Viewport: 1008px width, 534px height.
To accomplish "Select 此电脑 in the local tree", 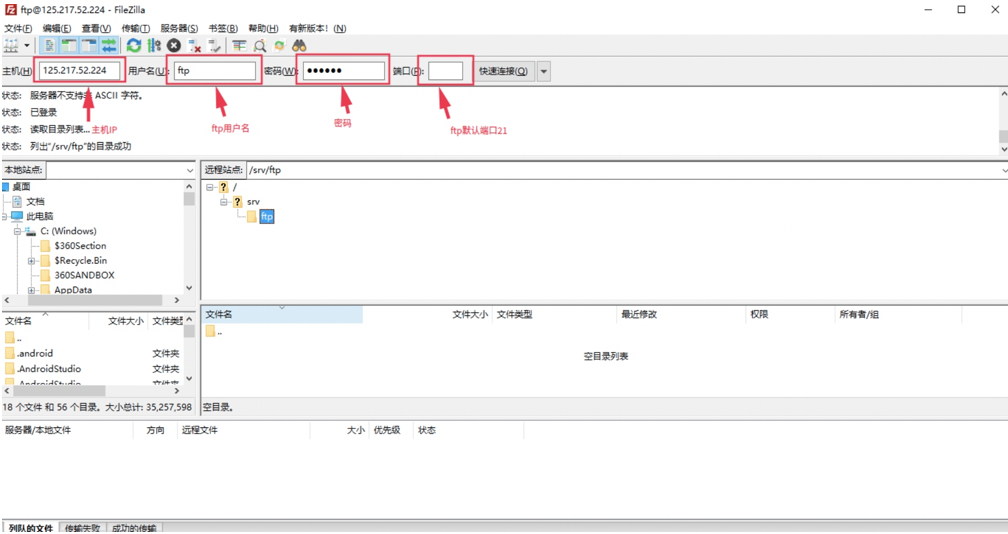I will [x=40, y=216].
